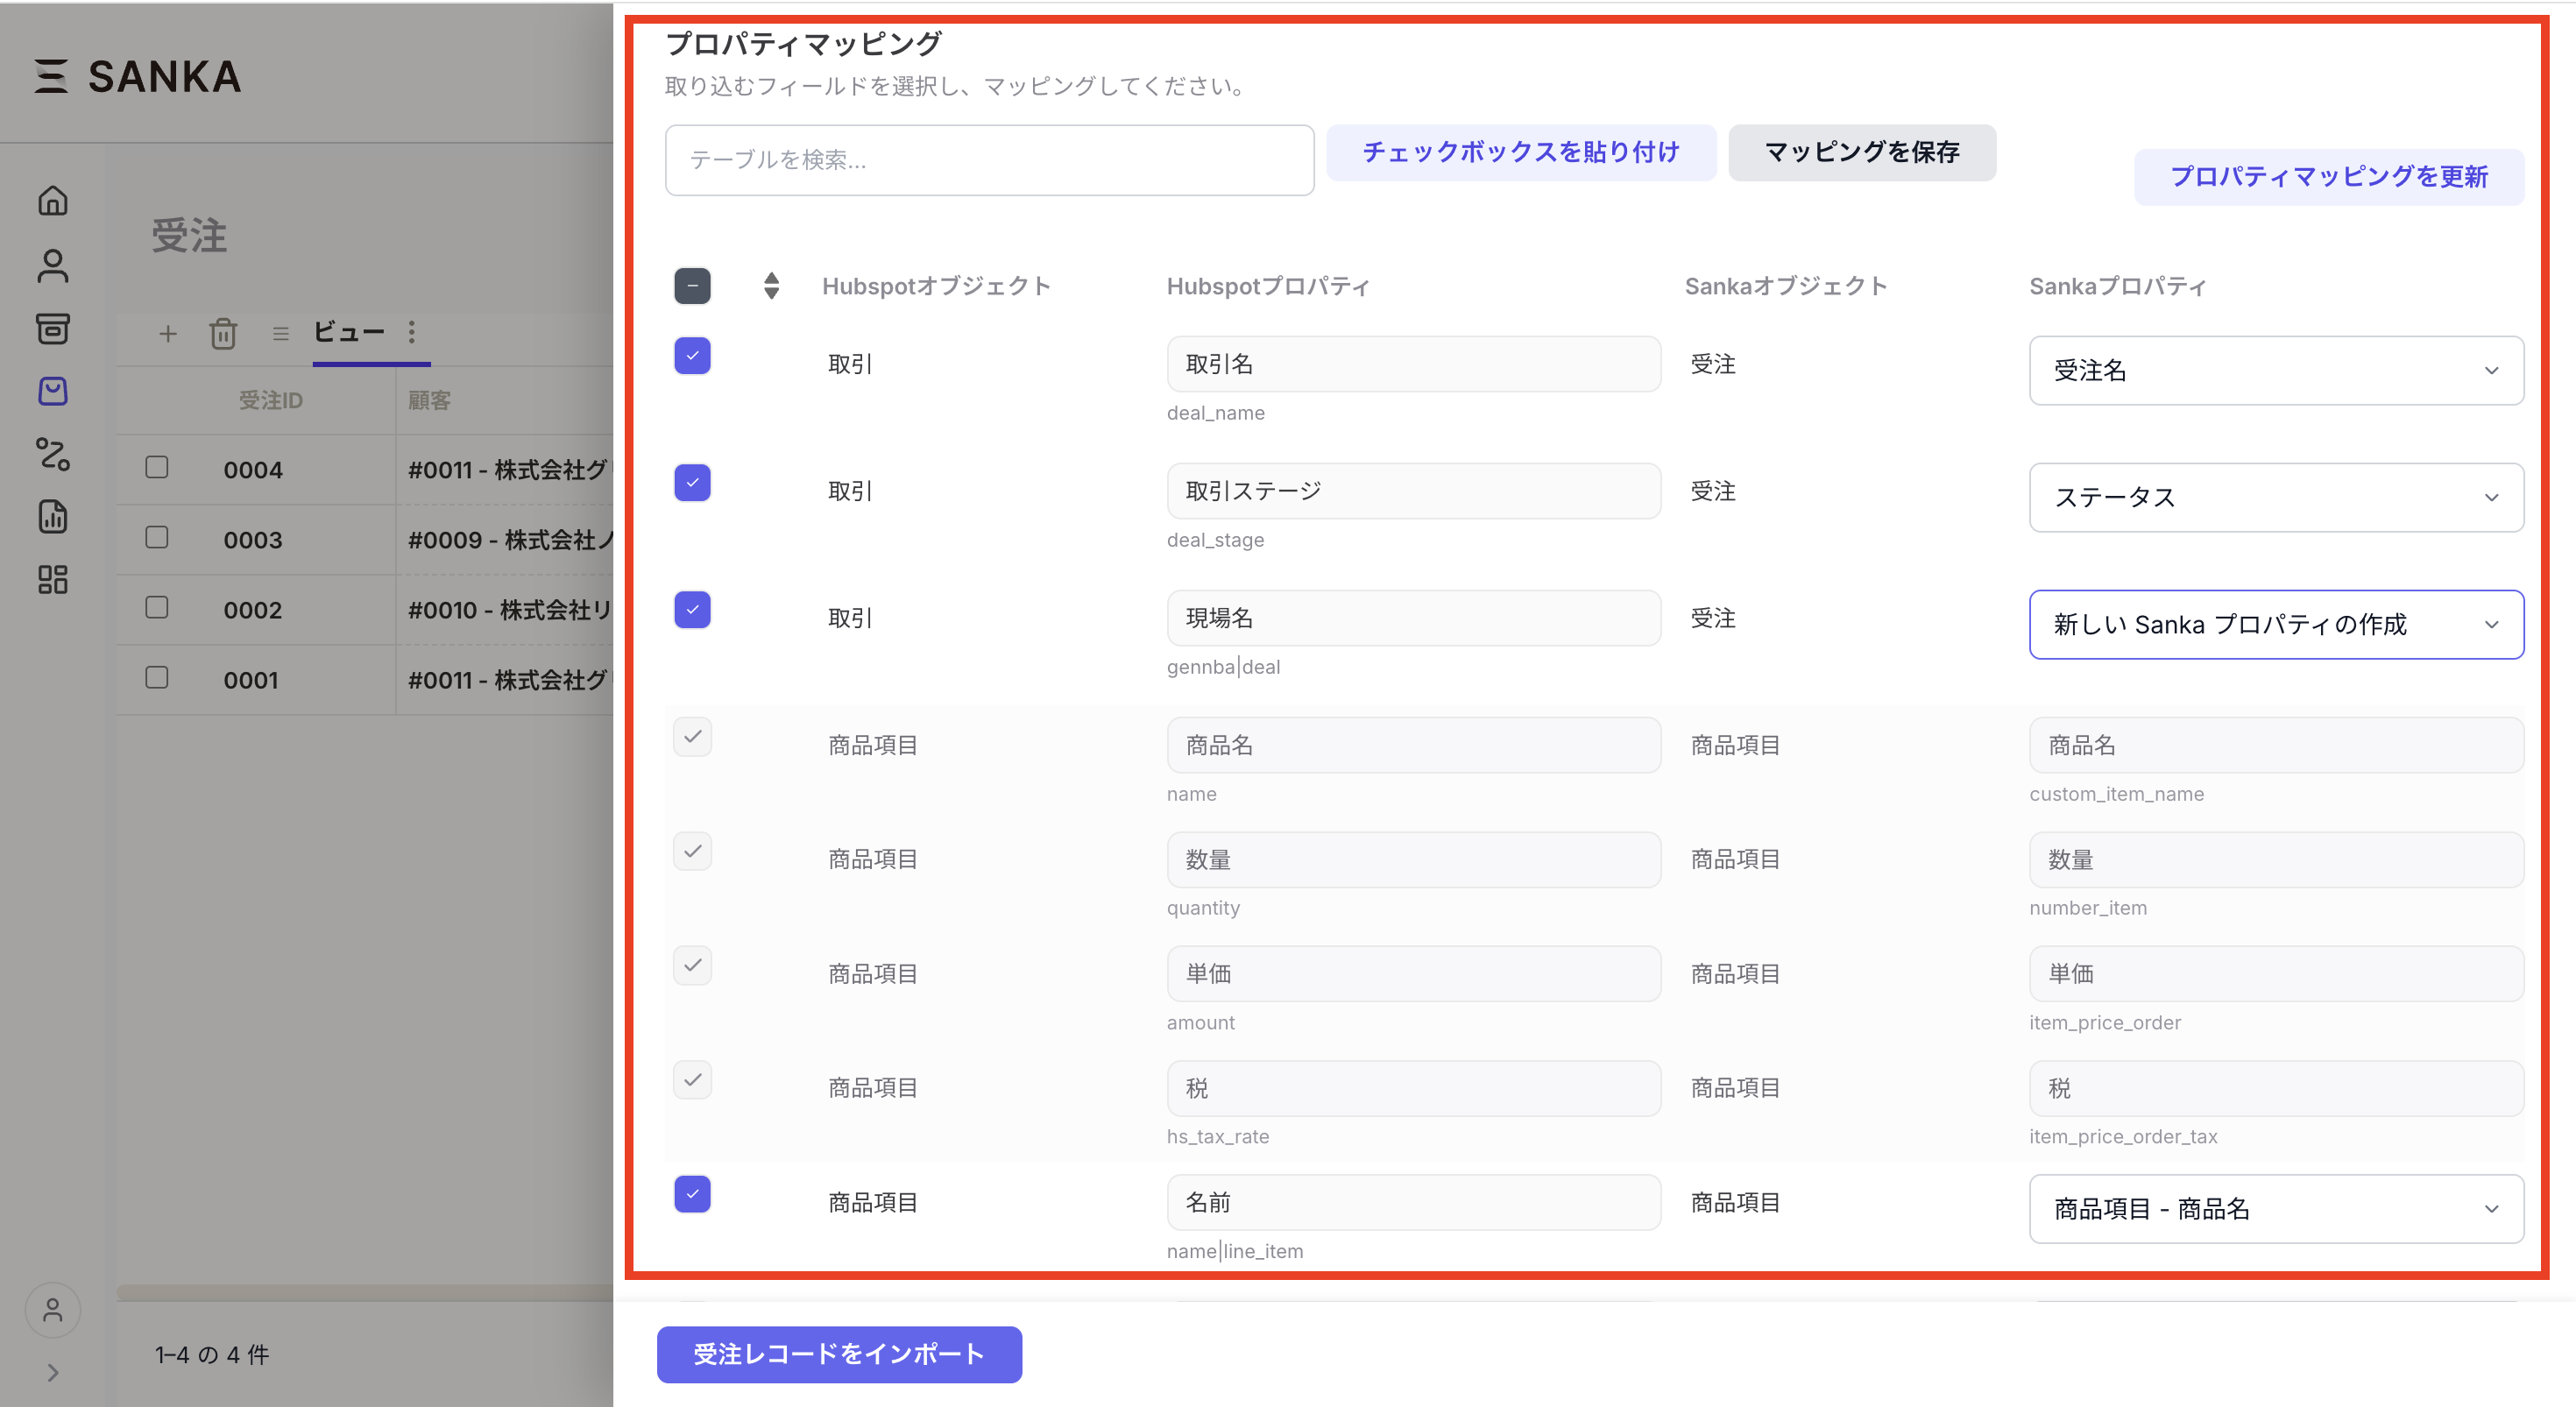Toggle the select-all header checkbox
Screen dimensions: 2576x1407
point(692,286)
